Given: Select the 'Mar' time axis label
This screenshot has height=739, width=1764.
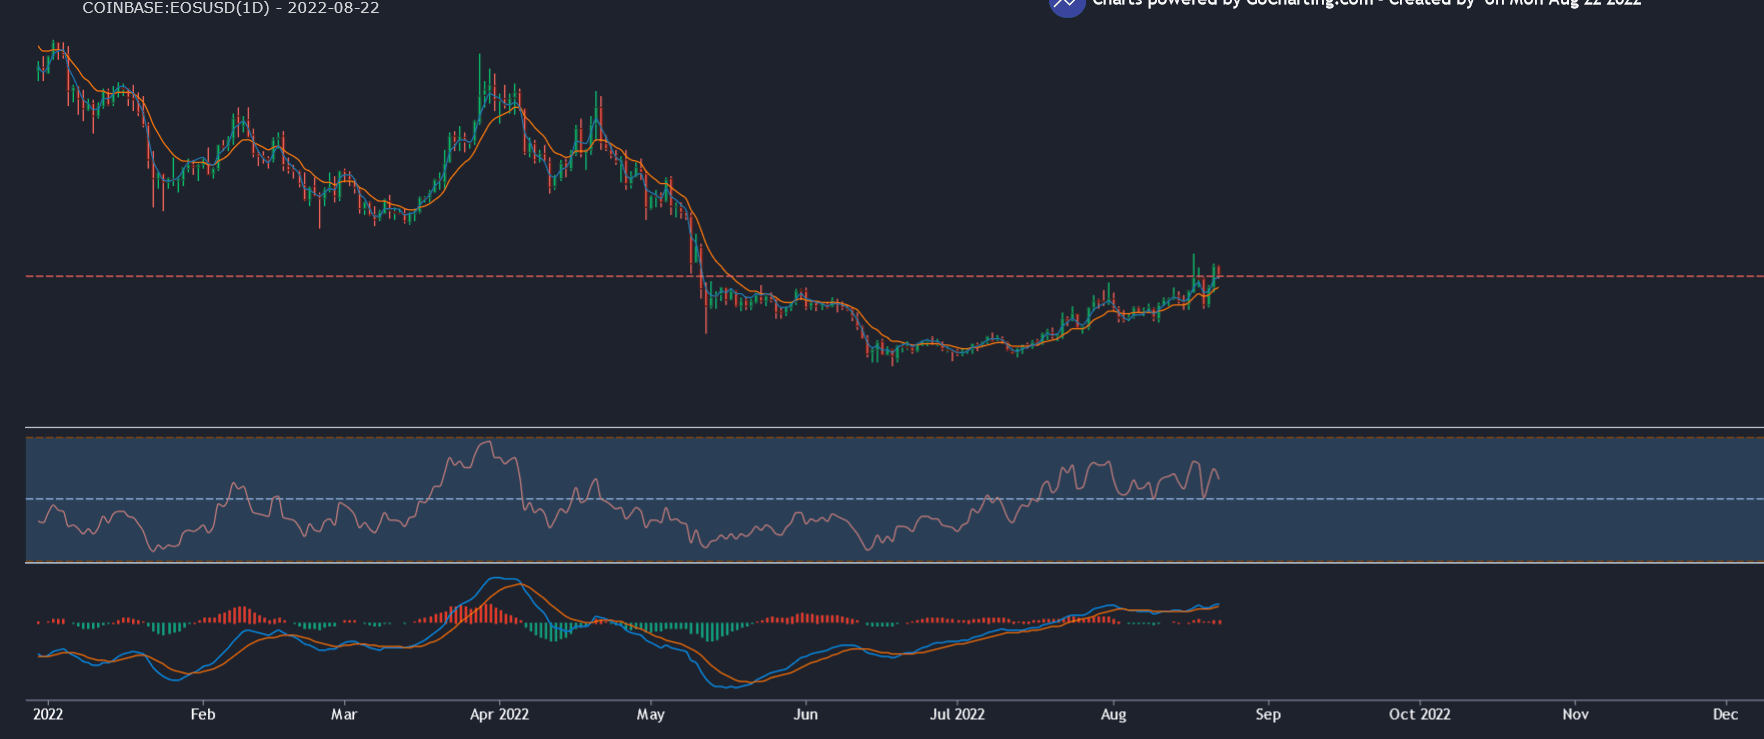Looking at the screenshot, I should [344, 714].
